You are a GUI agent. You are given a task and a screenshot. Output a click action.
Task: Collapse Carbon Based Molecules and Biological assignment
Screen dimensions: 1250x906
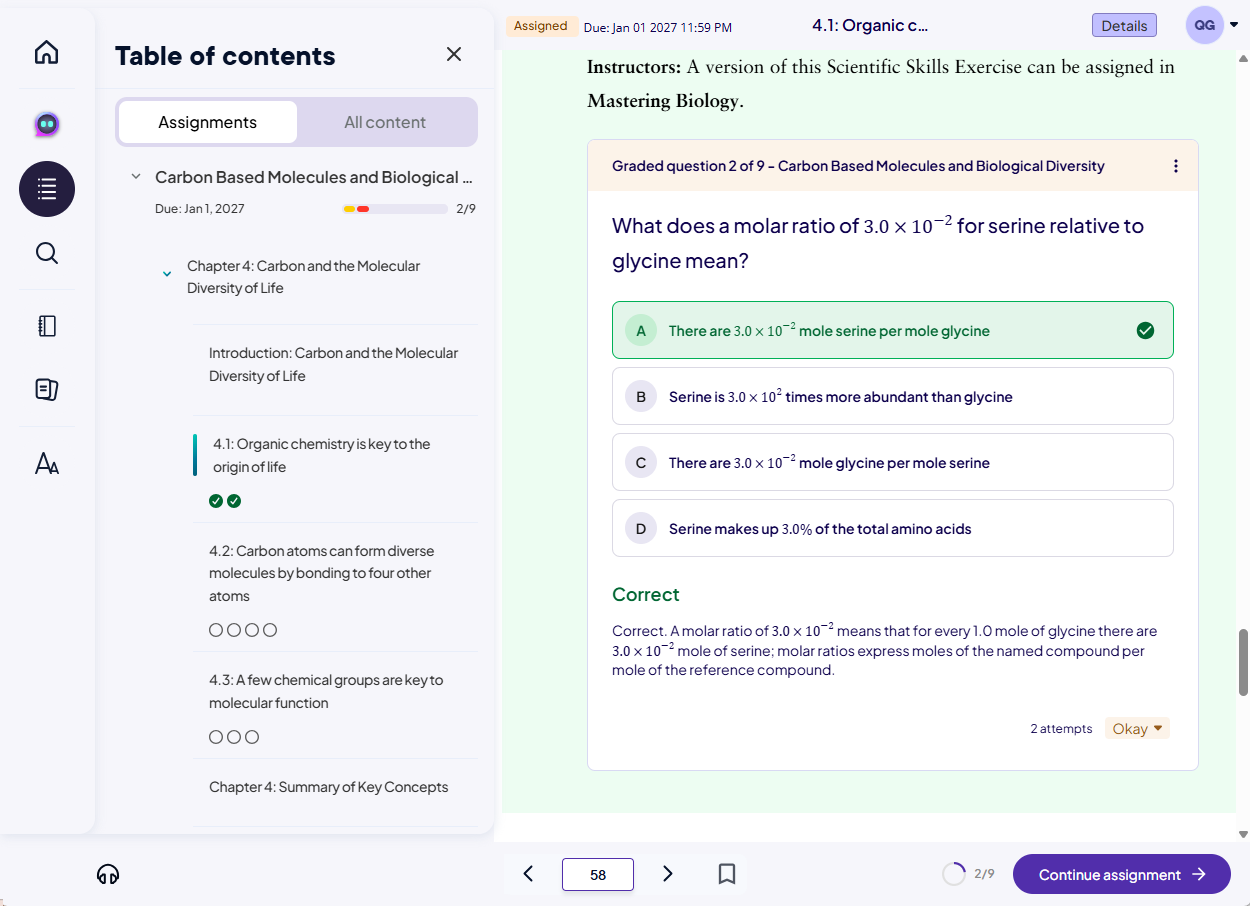point(136,177)
